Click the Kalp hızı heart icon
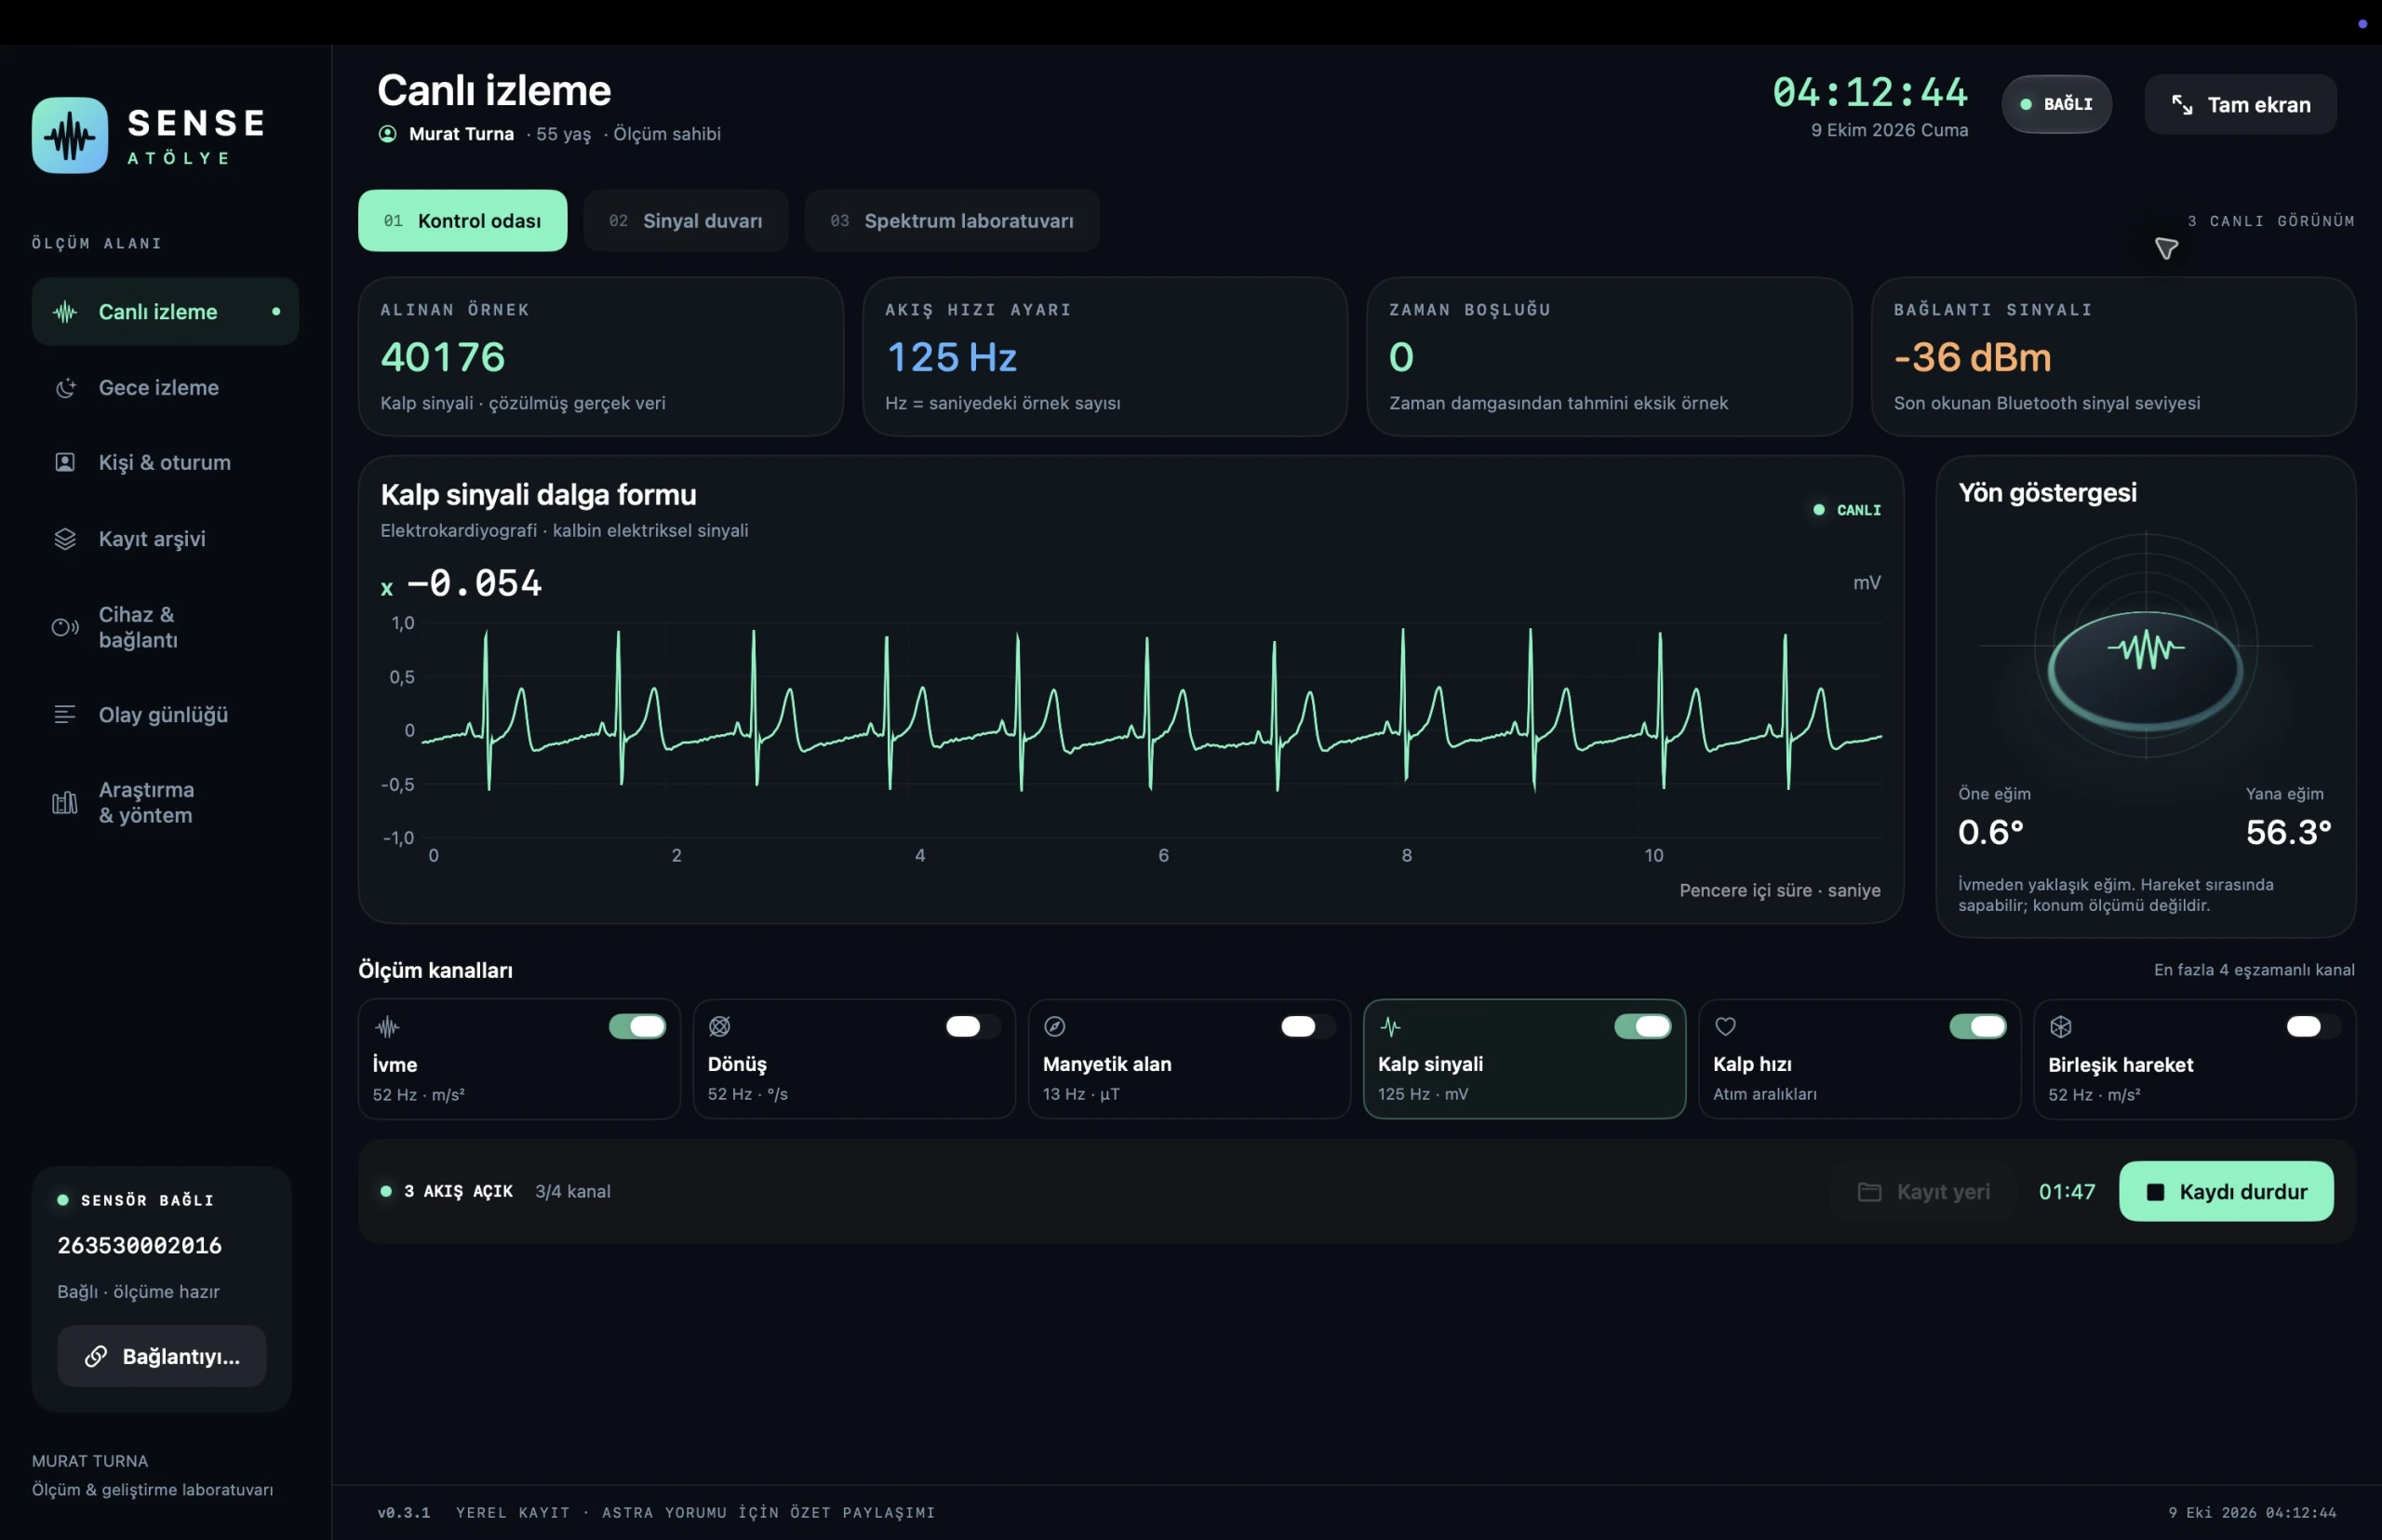 (x=1726, y=1026)
